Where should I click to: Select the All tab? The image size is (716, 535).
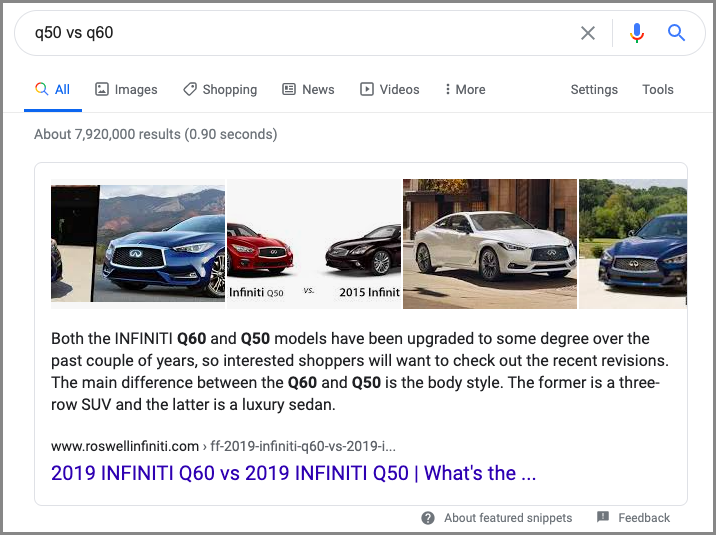point(53,89)
